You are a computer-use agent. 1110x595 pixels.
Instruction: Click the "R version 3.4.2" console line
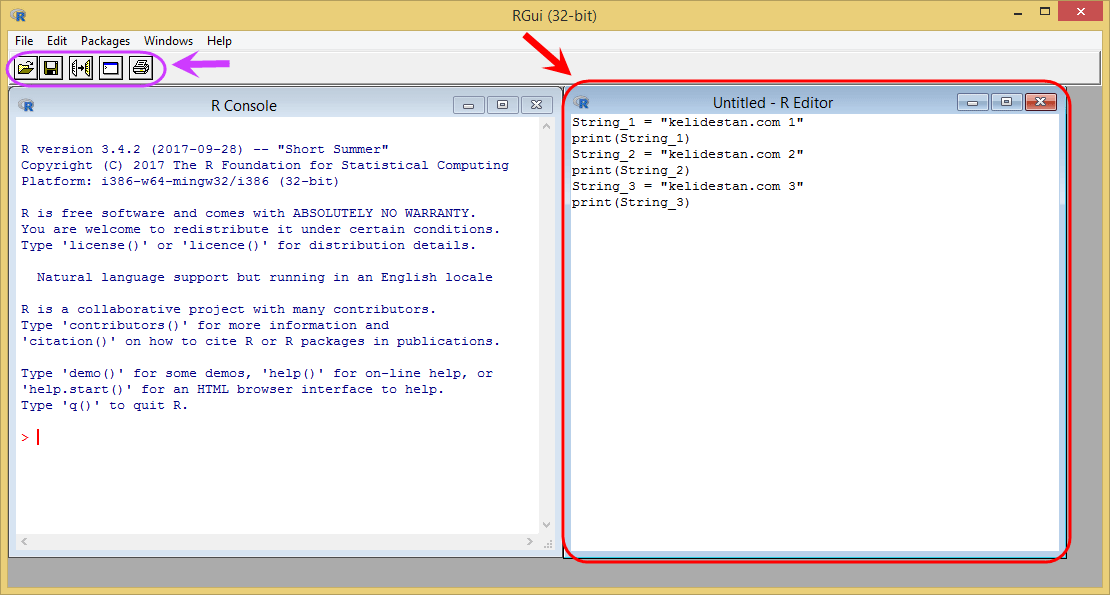[205, 149]
